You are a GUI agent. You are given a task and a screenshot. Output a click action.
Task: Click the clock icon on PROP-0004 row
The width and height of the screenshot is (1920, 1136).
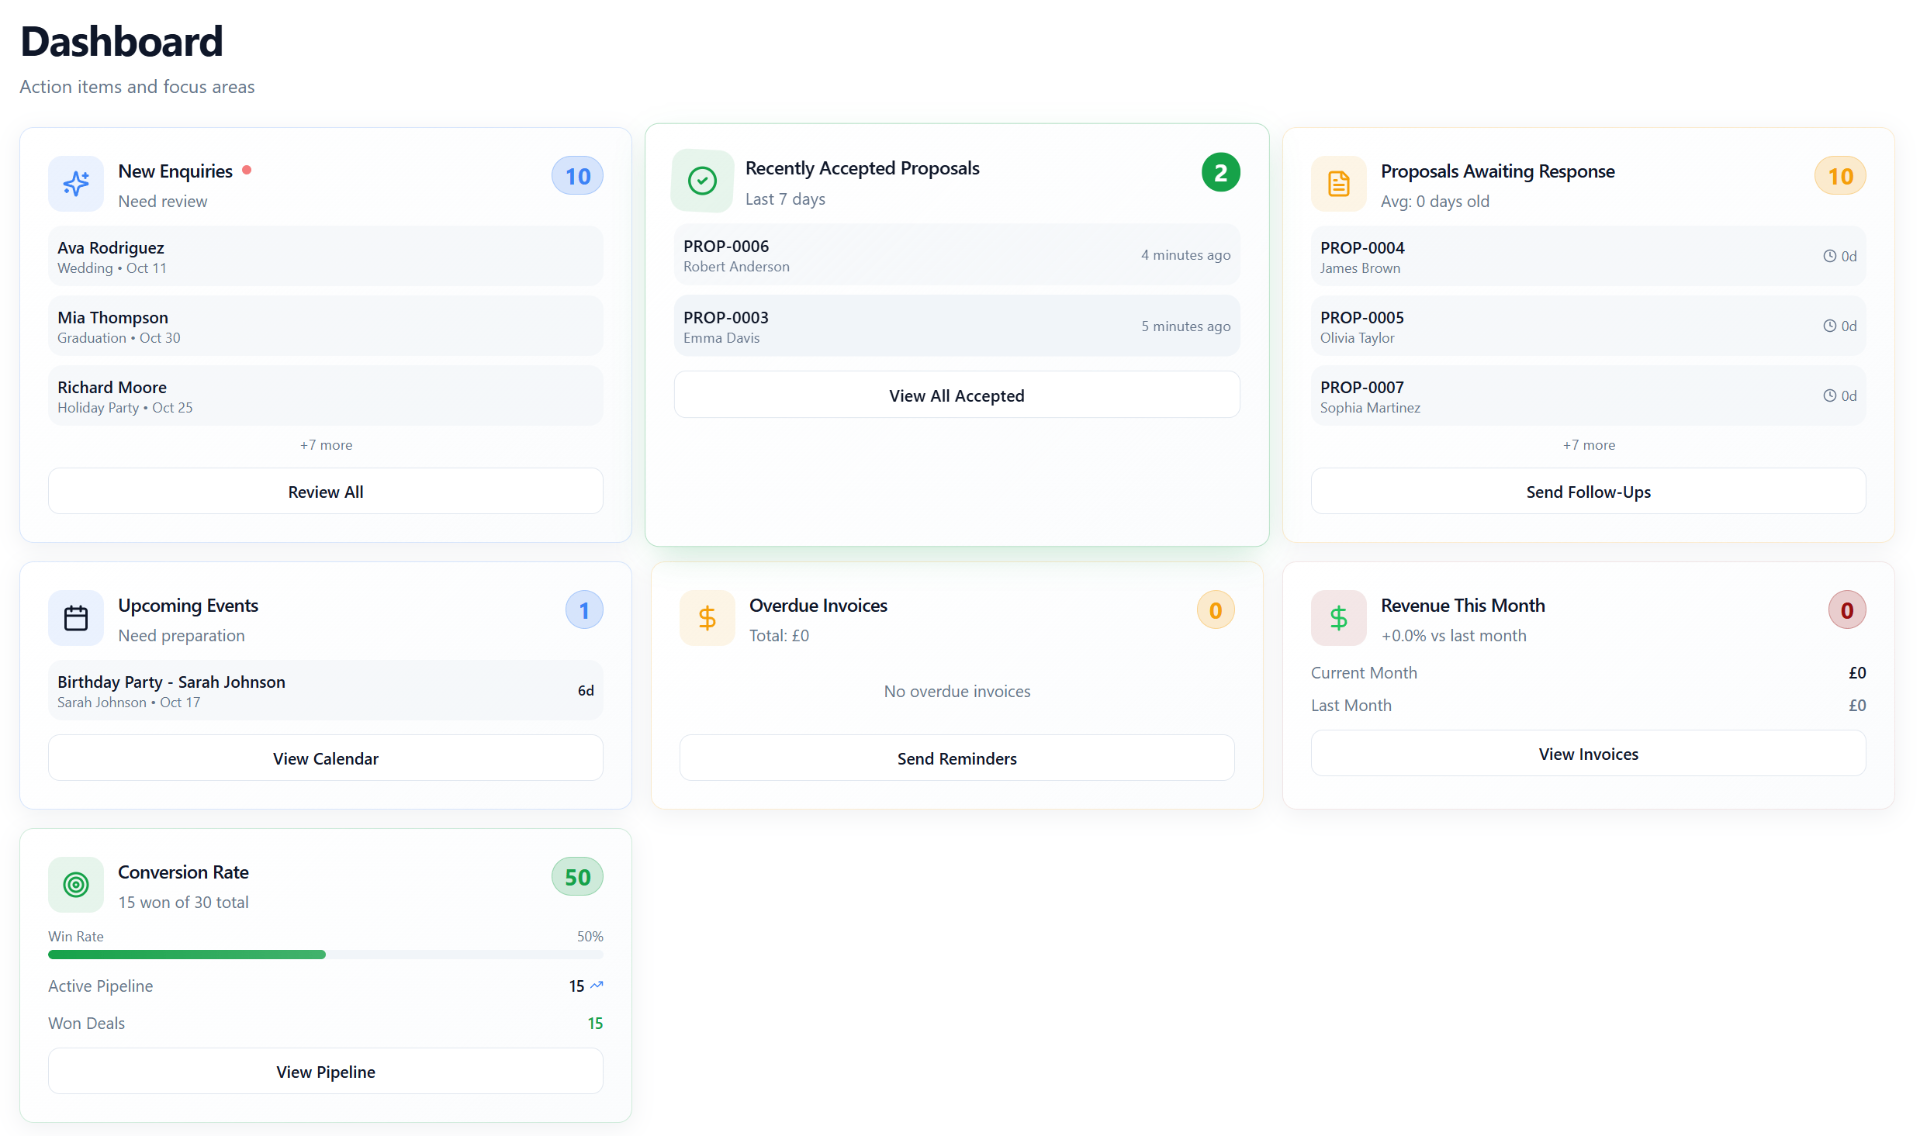(x=1829, y=256)
